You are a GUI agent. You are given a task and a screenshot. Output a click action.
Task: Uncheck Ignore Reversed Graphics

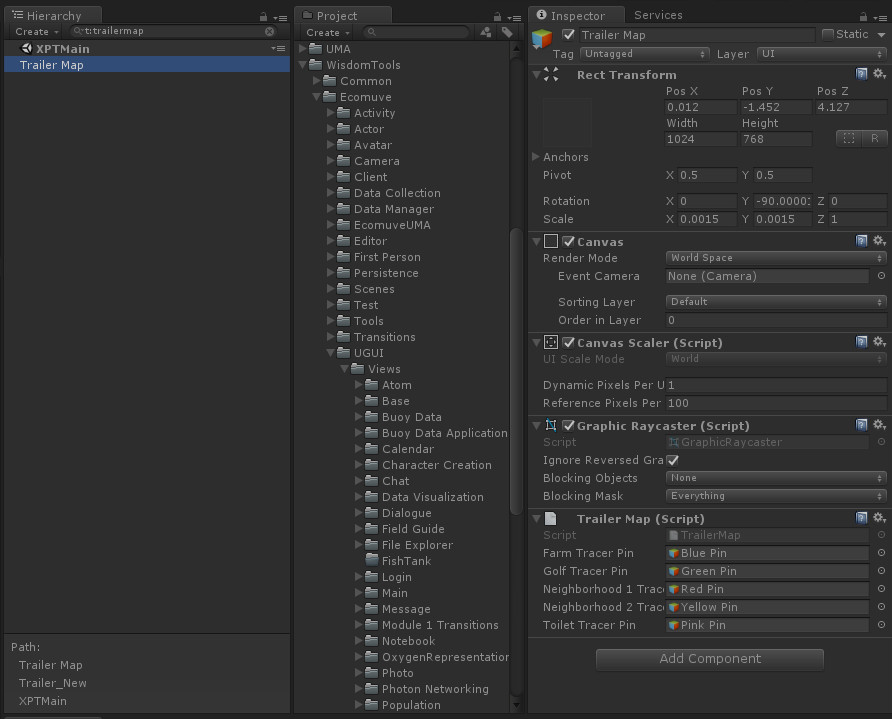coord(673,460)
